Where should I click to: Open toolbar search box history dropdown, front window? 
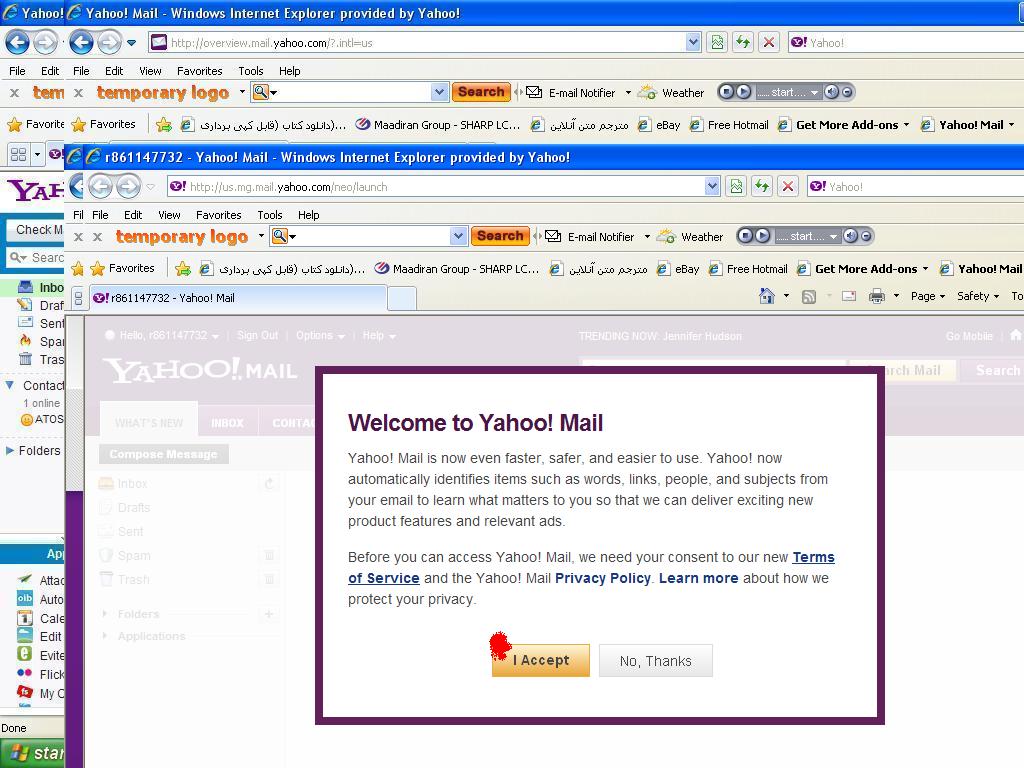458,236
